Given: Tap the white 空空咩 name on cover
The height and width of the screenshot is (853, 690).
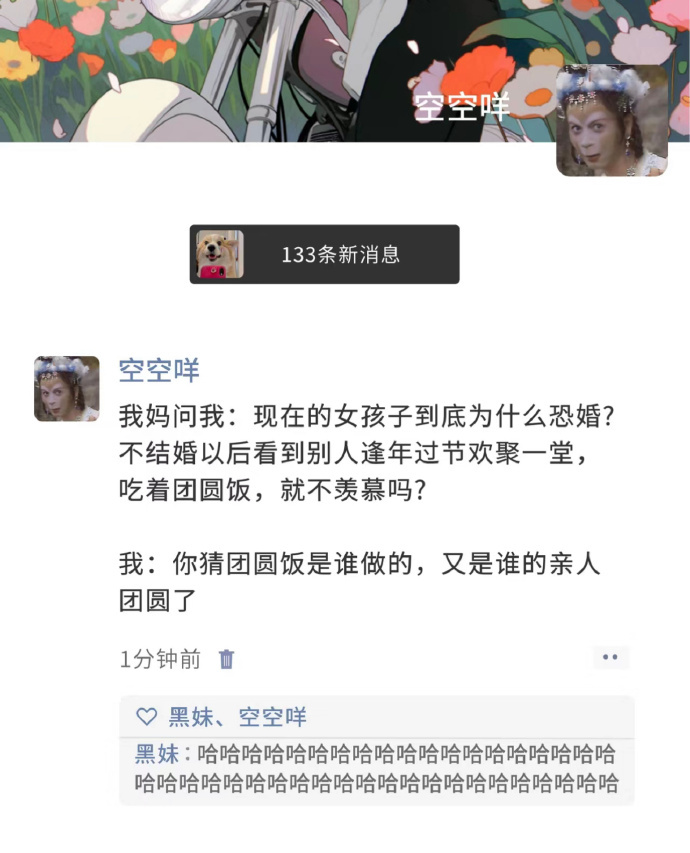Looking at the screenshot, I should (461, 107).
